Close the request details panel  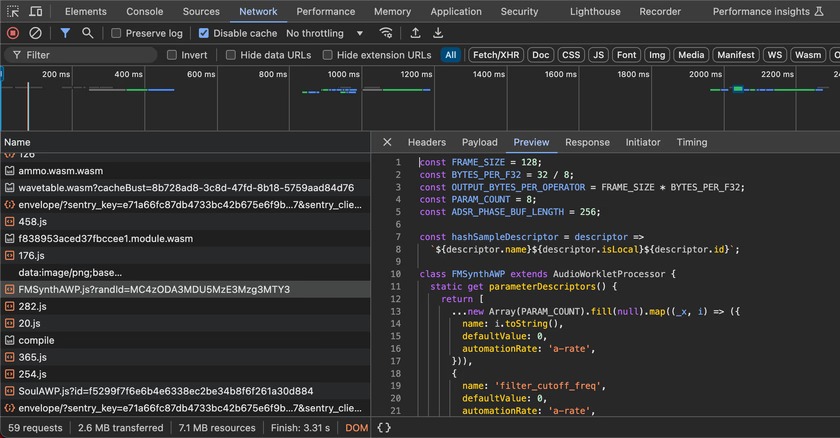tap(387, 142)
